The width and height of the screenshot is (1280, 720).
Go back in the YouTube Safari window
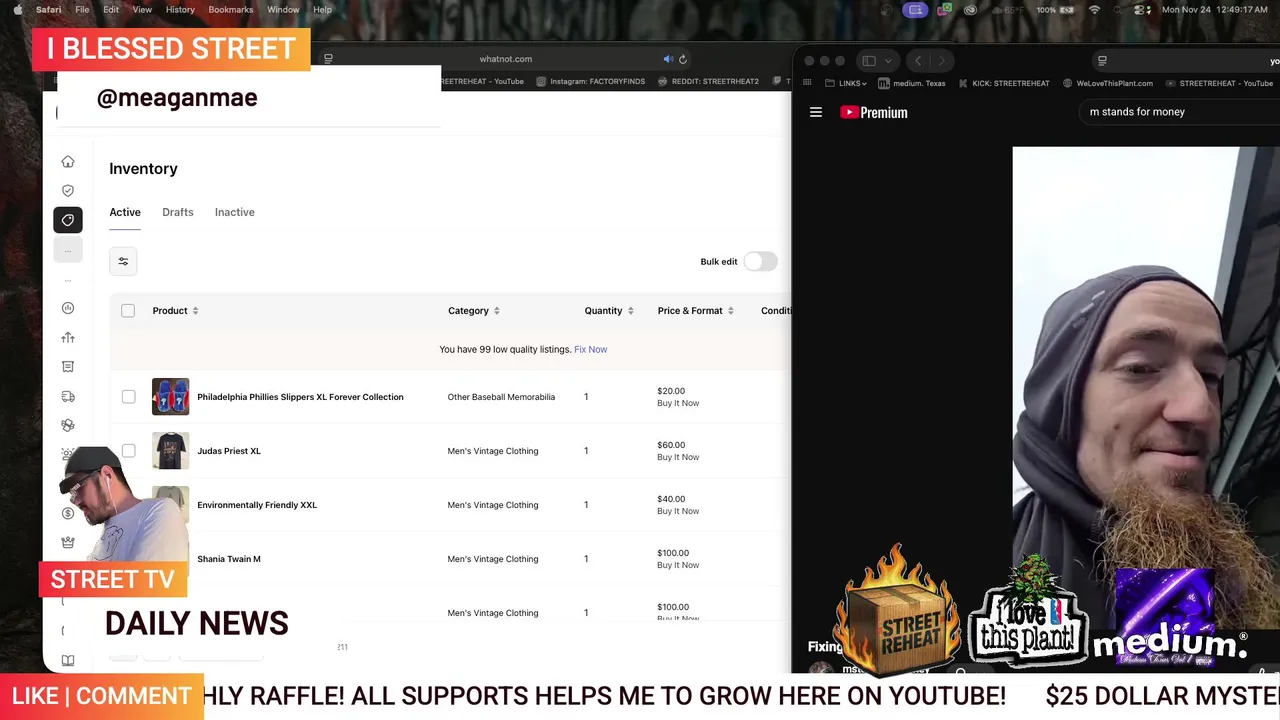click(x=918, y=61)
